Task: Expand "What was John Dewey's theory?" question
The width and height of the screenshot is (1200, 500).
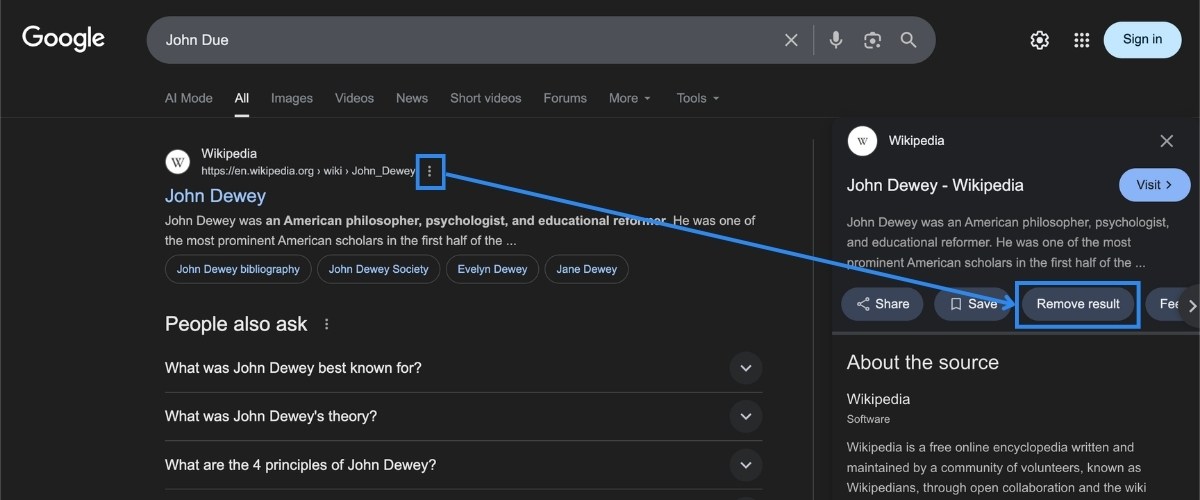Action: [x=463, y=416]
